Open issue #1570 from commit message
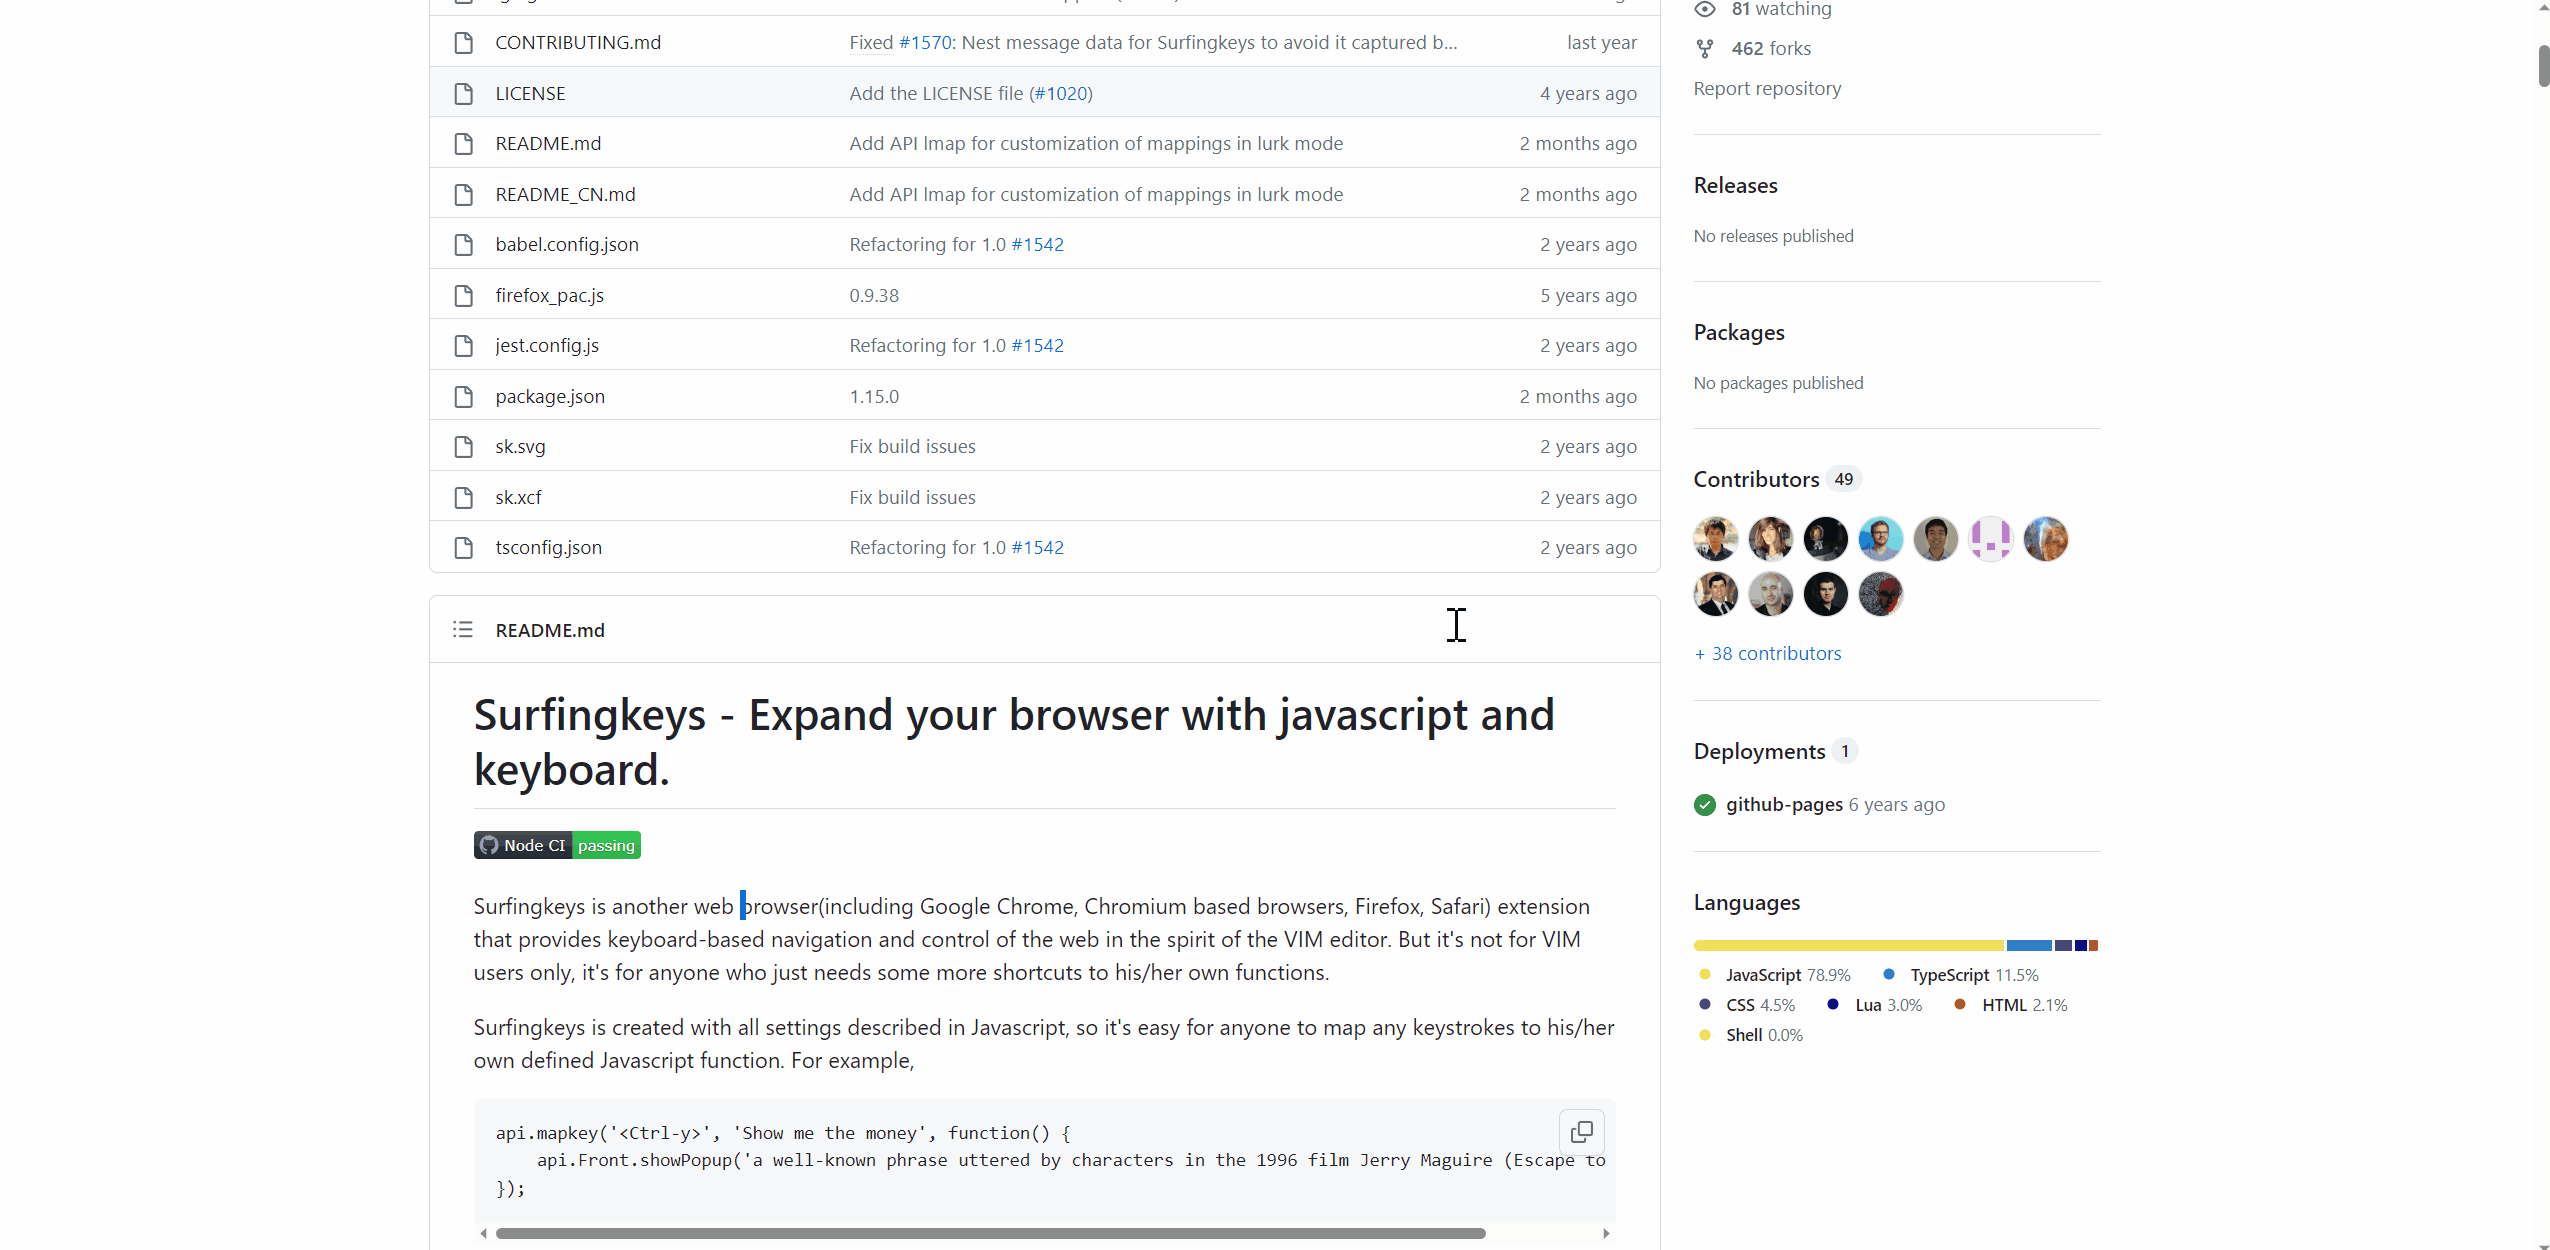The image size is (2550, 1250). click(924, 42)
